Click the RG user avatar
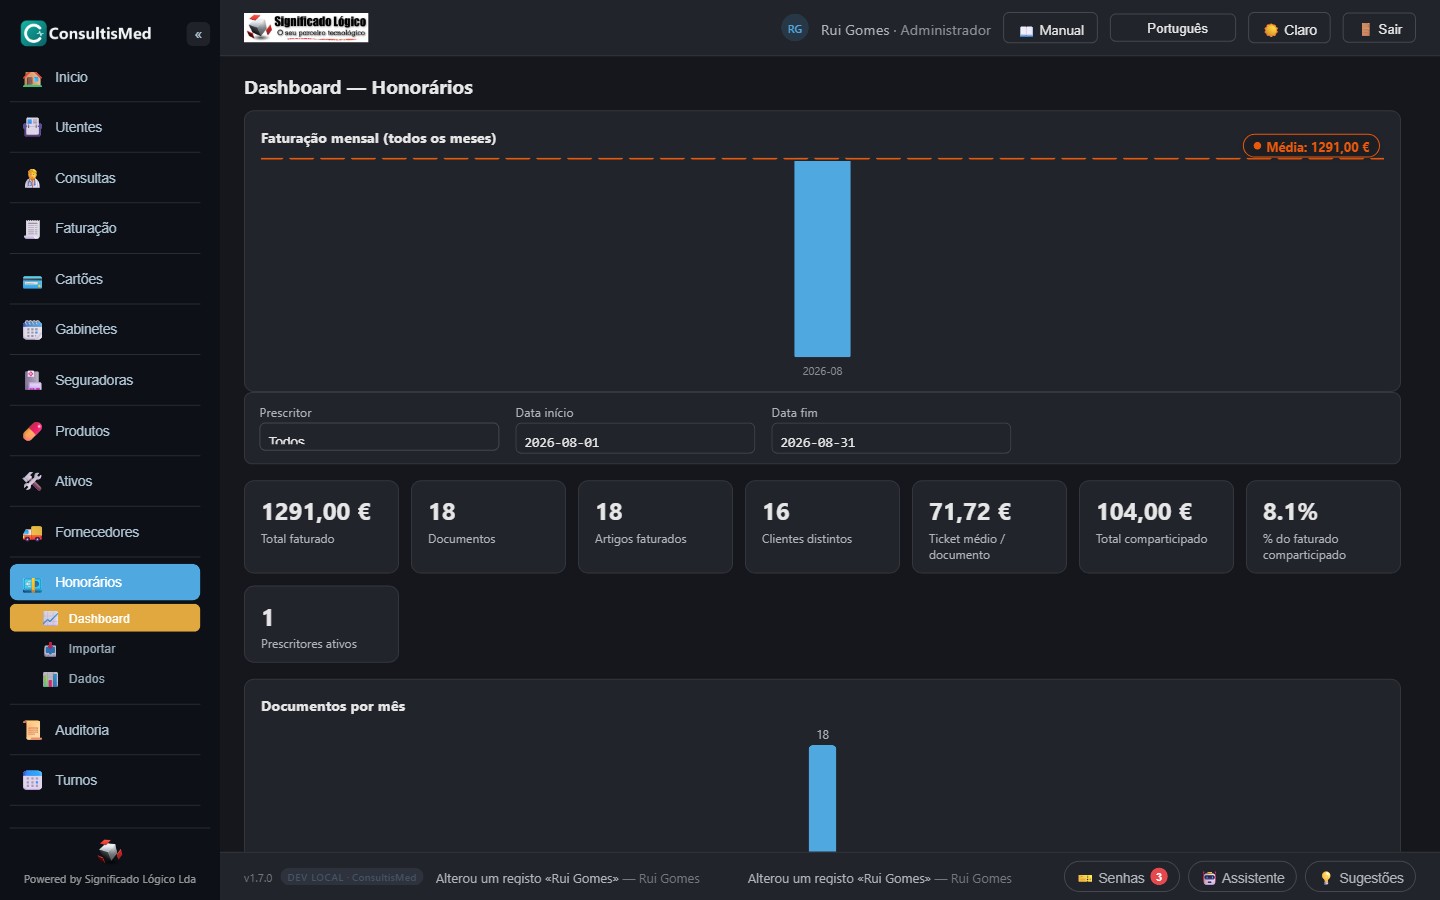The height and width of the screenshot is (900, 1440). [x=795, y=29]
